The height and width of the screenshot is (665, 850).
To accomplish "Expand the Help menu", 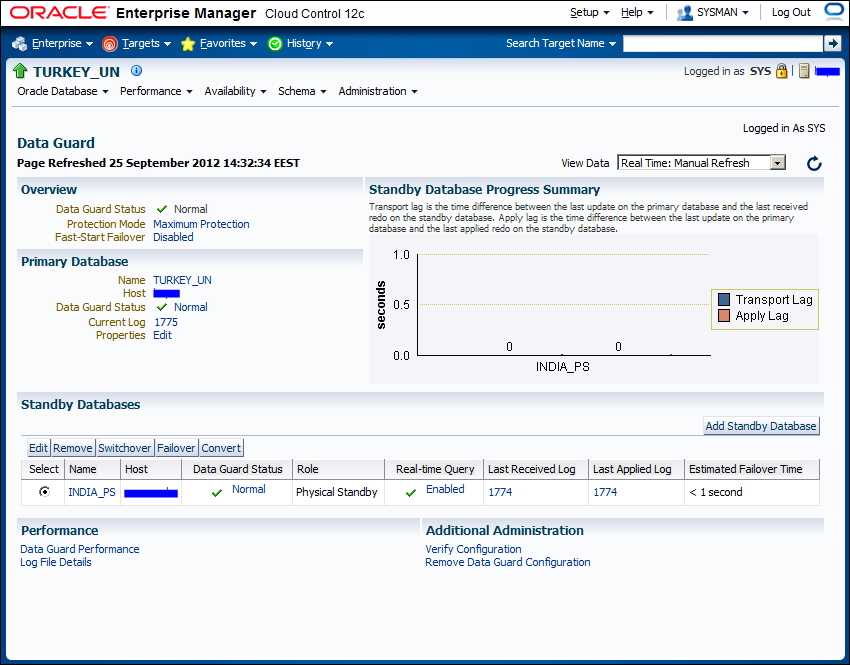I will pos(637,12).
